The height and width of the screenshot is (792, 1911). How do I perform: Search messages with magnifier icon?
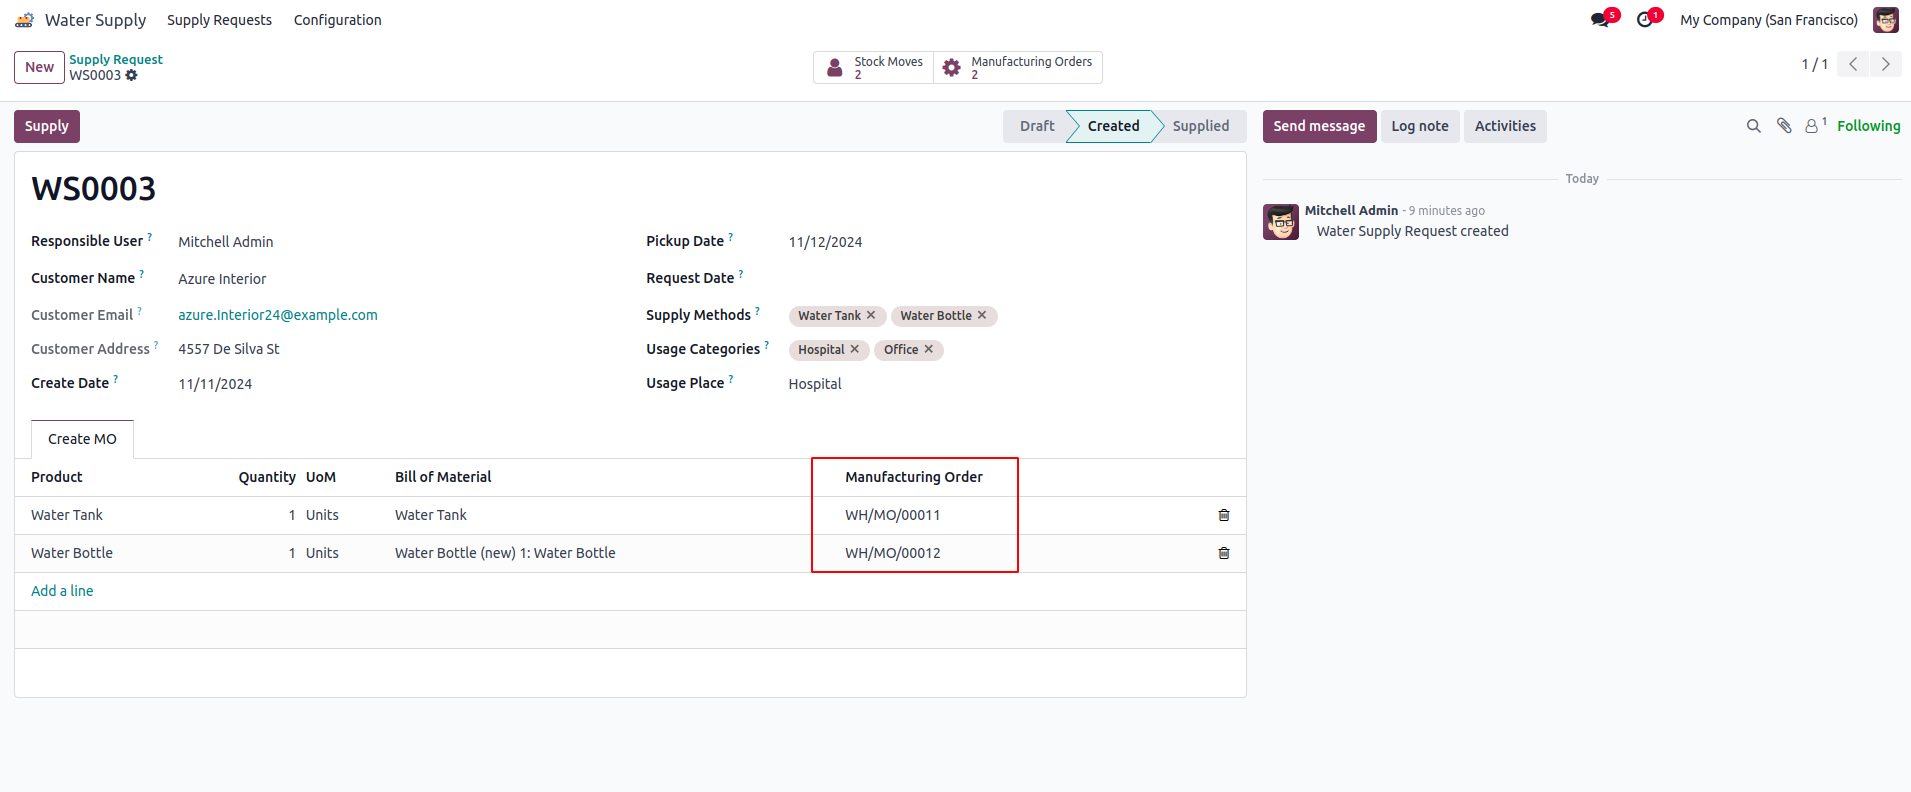(1753, 126)
